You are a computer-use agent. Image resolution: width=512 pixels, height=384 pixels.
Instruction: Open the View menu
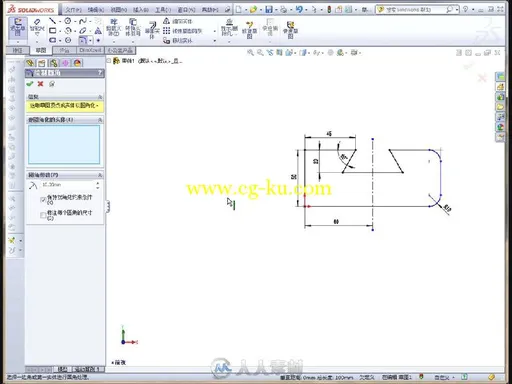pyautogui.click(x=118, y=9)
